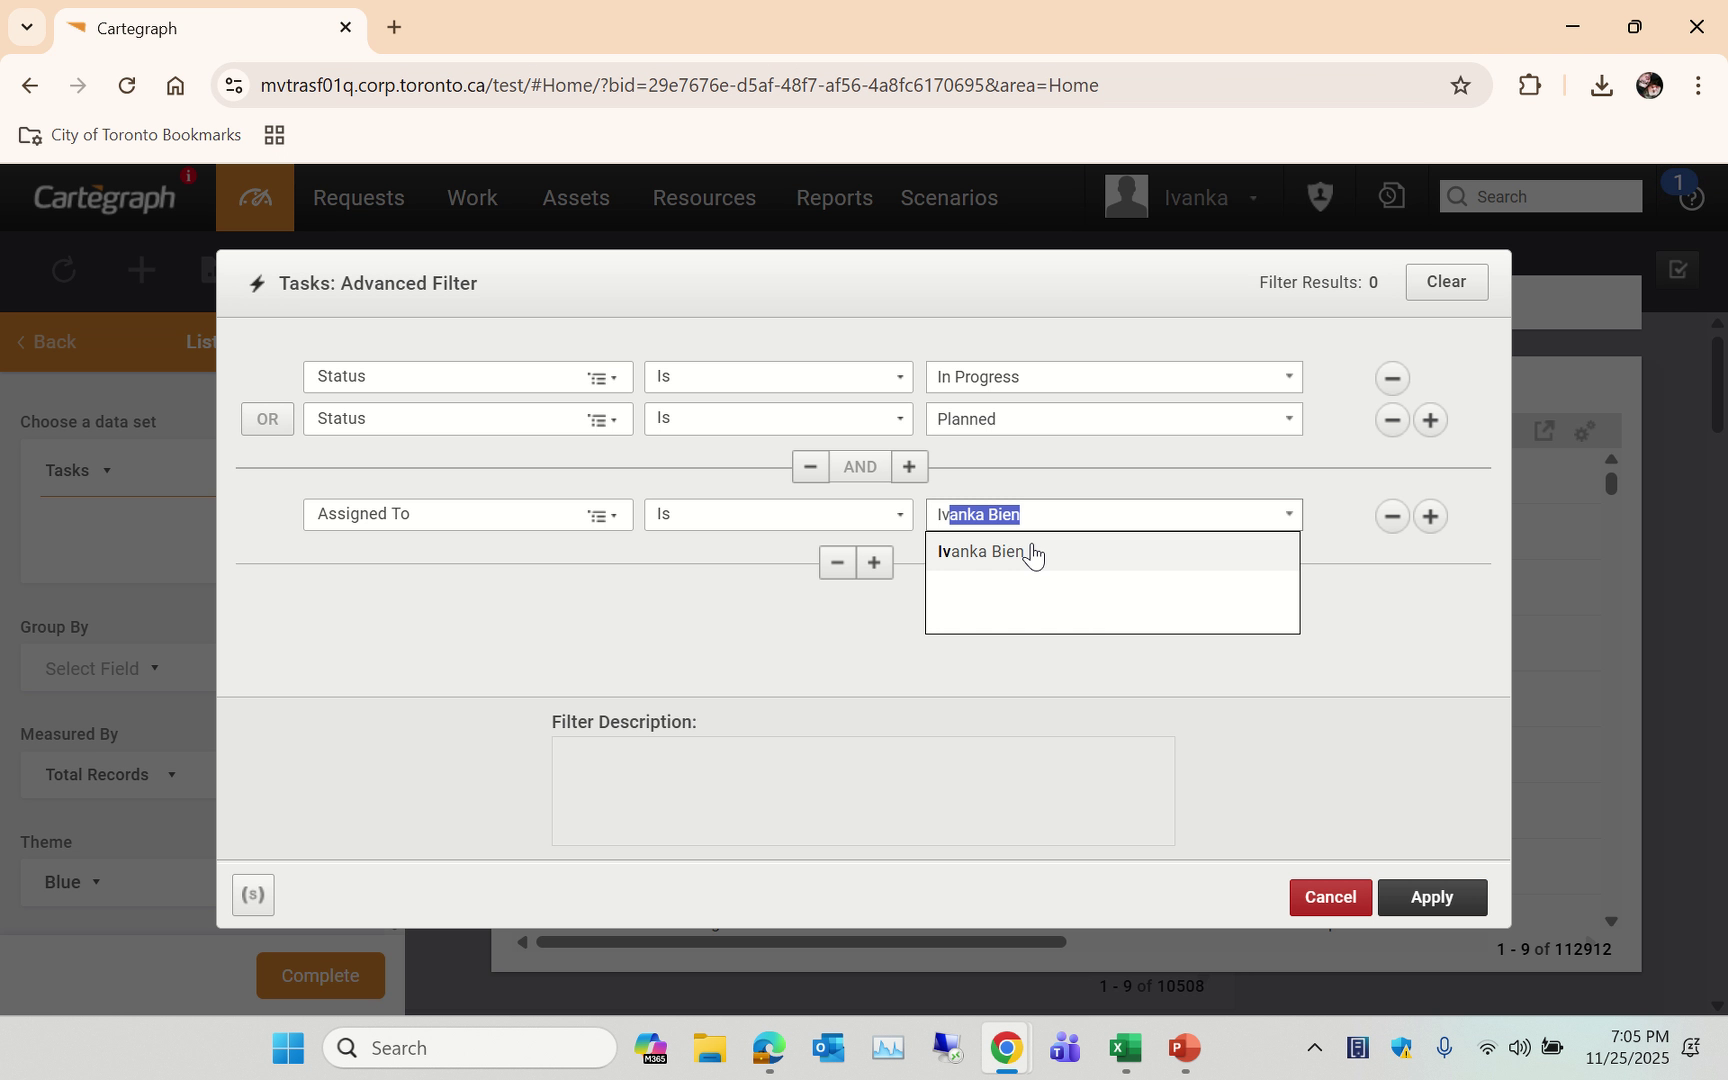Open the Reports menu
The width and height of the screenshot is (1728, 1080).
pyautogui.click(x=834, y=197)
